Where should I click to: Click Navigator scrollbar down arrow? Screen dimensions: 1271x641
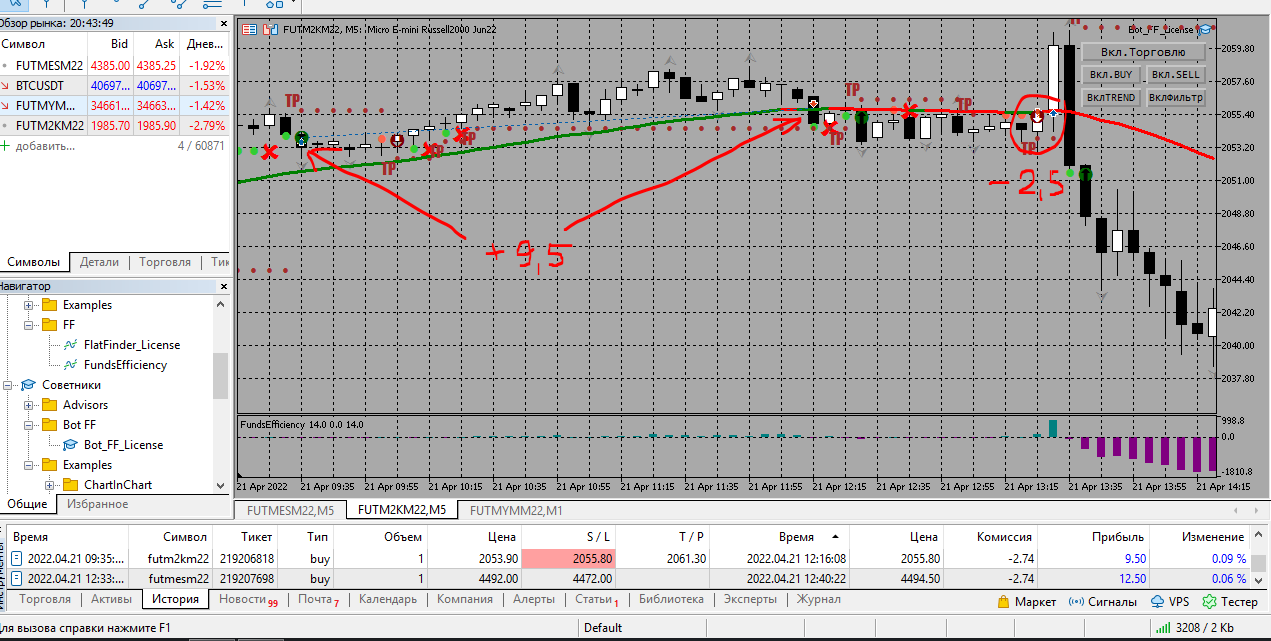tap(221, 485)
